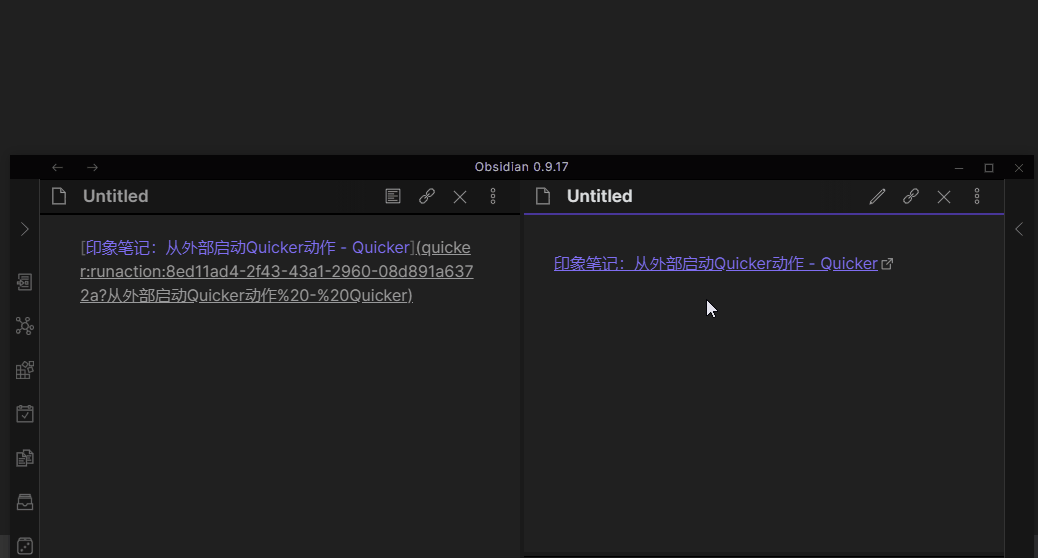Open a random note dice icon
This screenshot has height=558, width=1038.
(x=24, y=546)
